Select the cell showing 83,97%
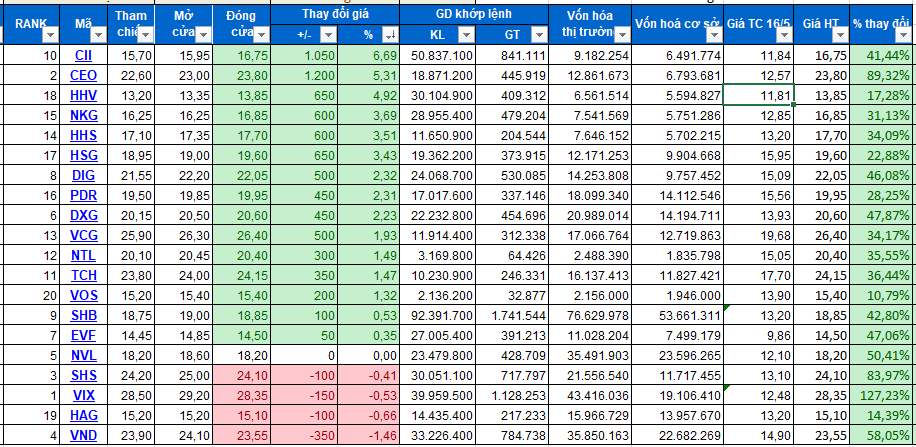The width and height of the screenshot is (916, 447). pyautogui.click(x=883, y=375)
